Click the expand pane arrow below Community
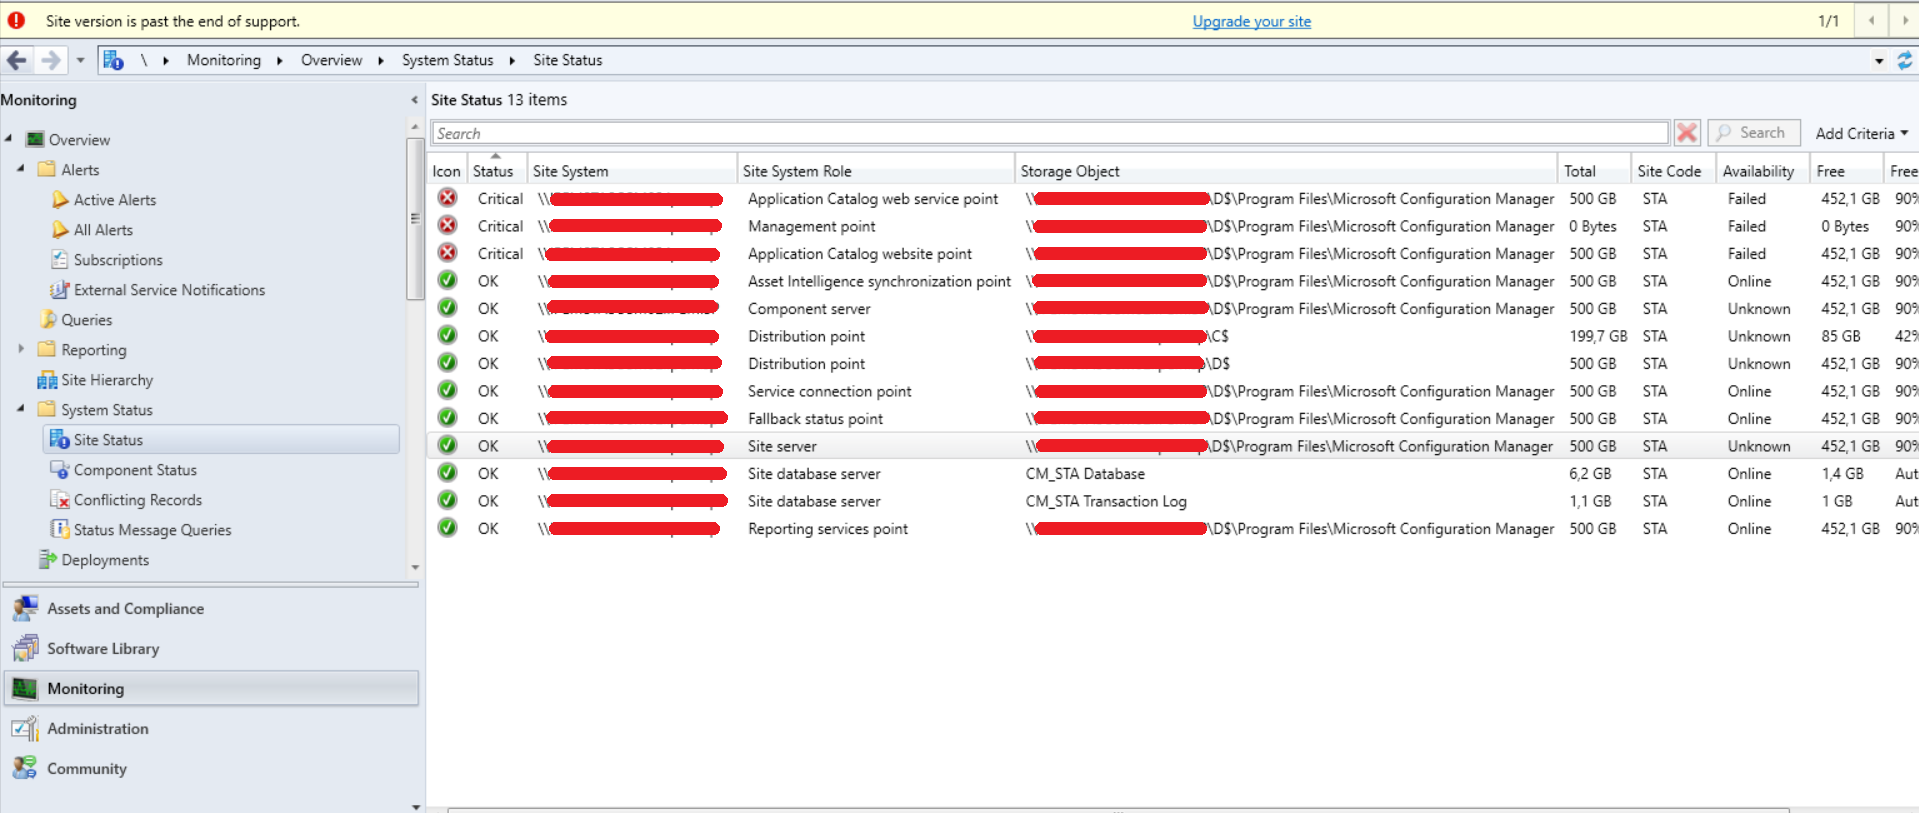This screenshot has height=813, width=1919. click(415, 806)
